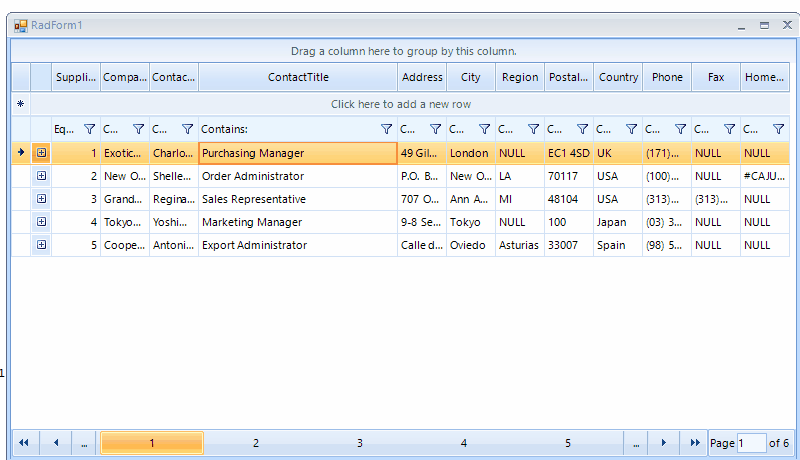This screenshot has width=800, height=460.
Task: Click the page number input field
Action: (751, 443)
